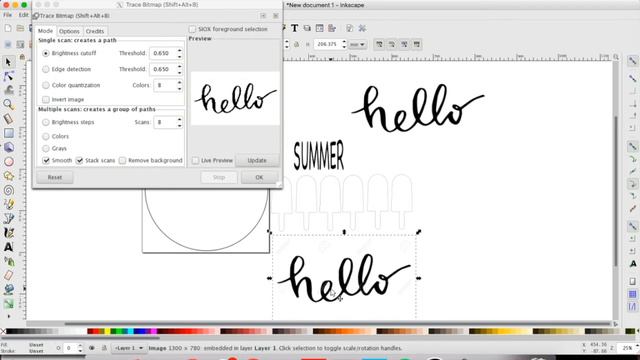Click the New document icon

[8, 28]
